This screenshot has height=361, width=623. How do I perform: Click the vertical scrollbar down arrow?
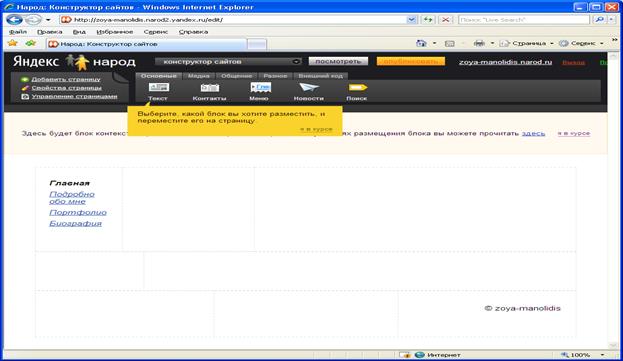pyautogui.click(x=613, y=345)
